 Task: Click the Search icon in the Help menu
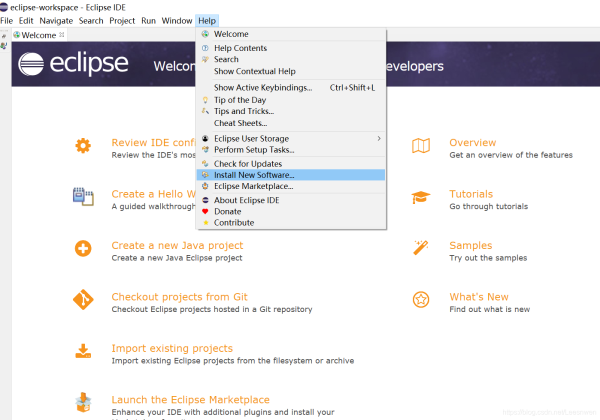pos(205,59)
